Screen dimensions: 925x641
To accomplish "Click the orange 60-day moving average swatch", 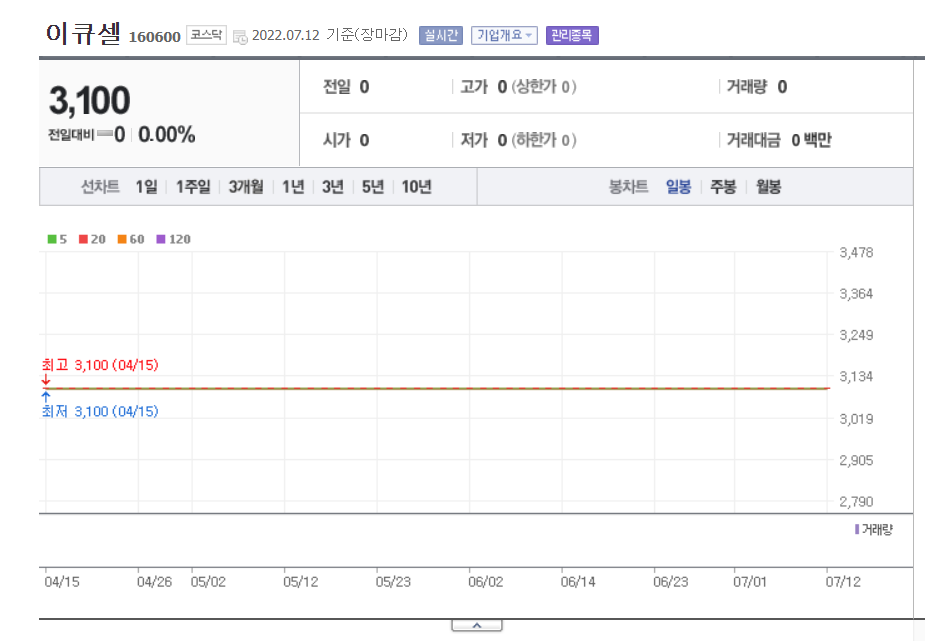I will (122, 239).
